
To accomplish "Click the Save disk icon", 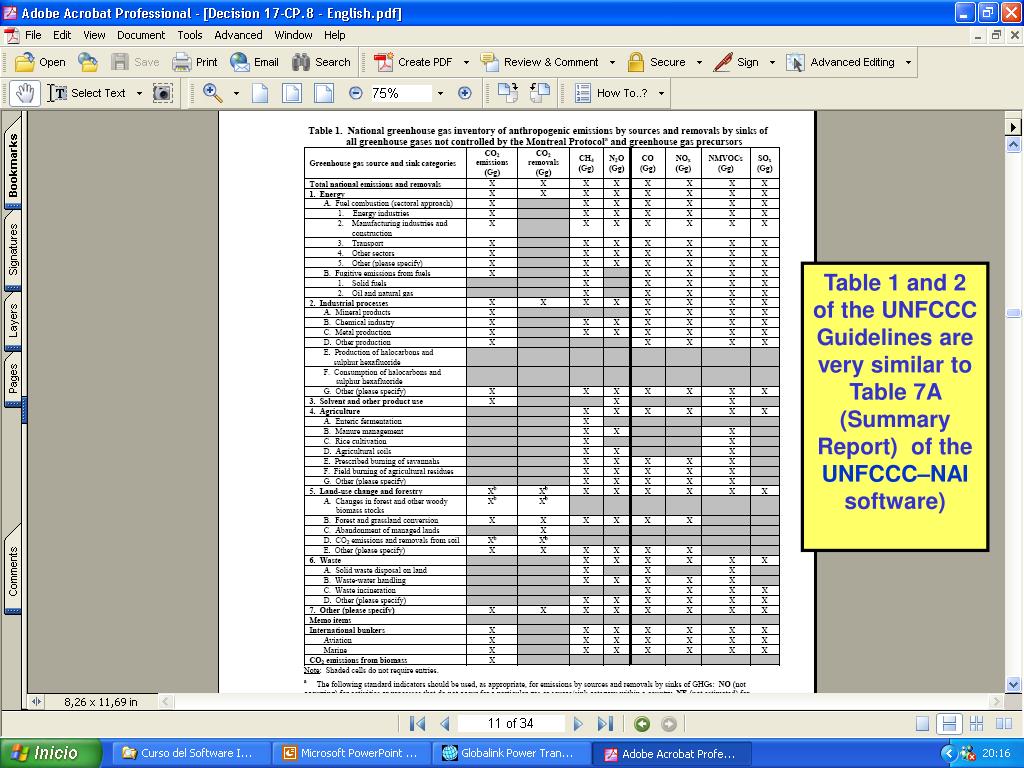I will coord(120,62).
